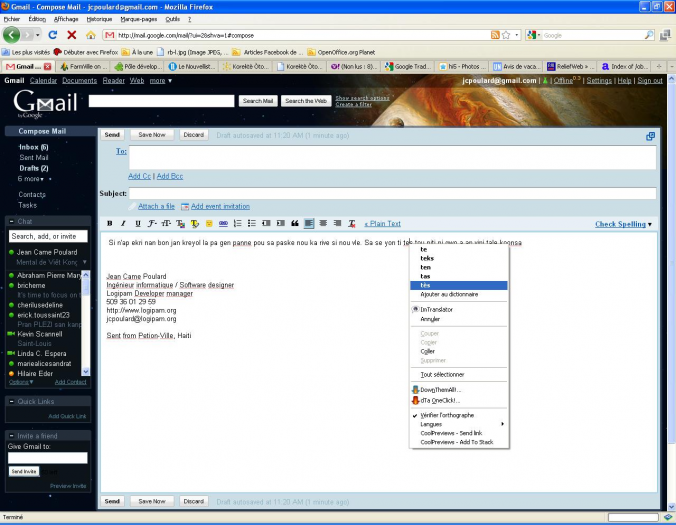
Task: Insert a hyperlink with link icon
Action: [x=223, y=223]
